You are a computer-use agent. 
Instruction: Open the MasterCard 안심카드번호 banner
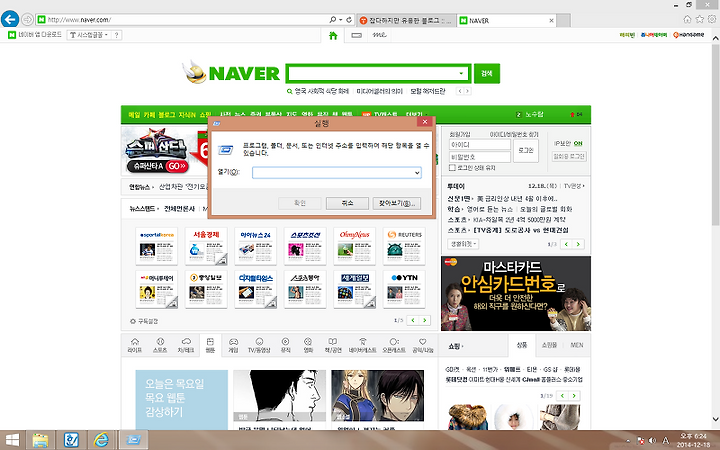click(516, 293)
